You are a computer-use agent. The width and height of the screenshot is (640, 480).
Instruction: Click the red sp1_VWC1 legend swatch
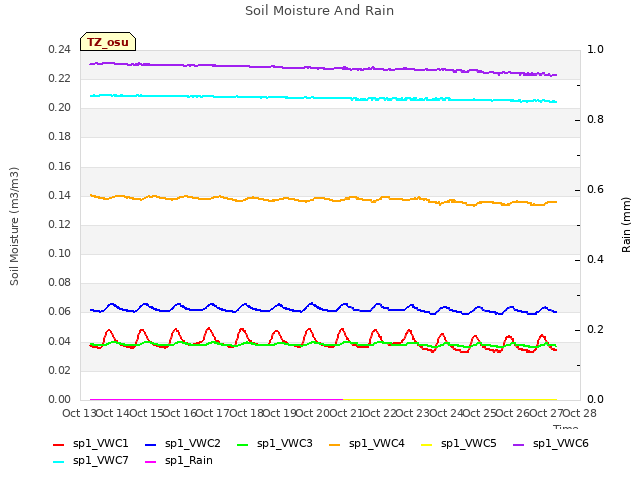click(59, 444)
